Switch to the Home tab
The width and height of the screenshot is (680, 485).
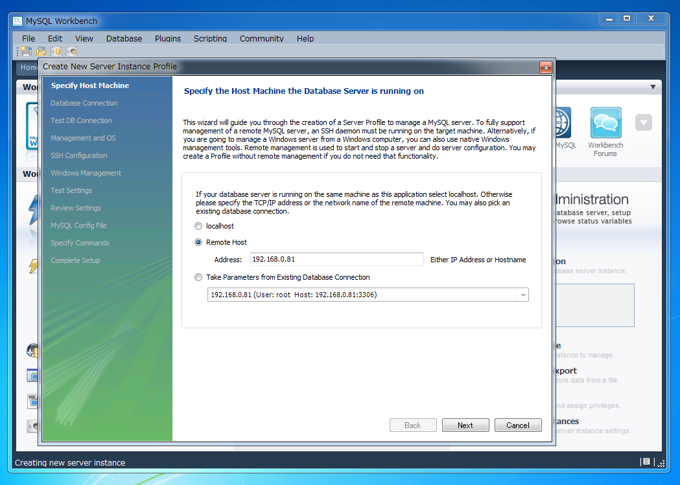pos(28,67)
